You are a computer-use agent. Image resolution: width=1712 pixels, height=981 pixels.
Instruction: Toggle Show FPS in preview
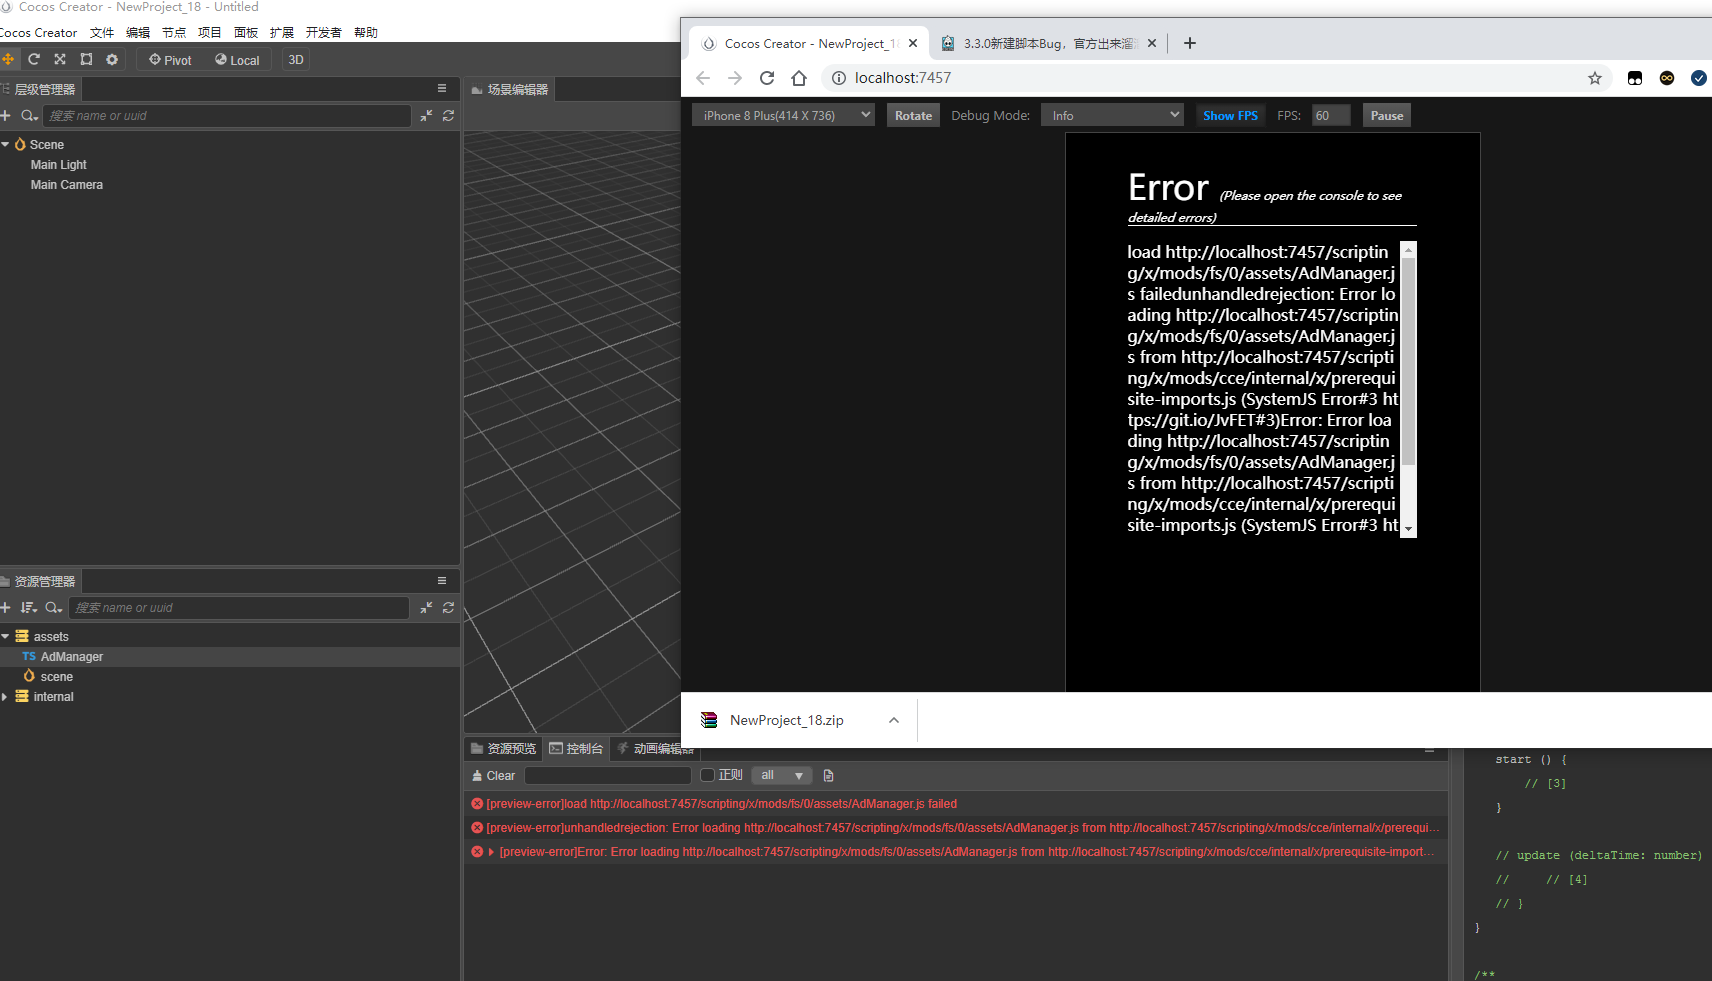1230,116
